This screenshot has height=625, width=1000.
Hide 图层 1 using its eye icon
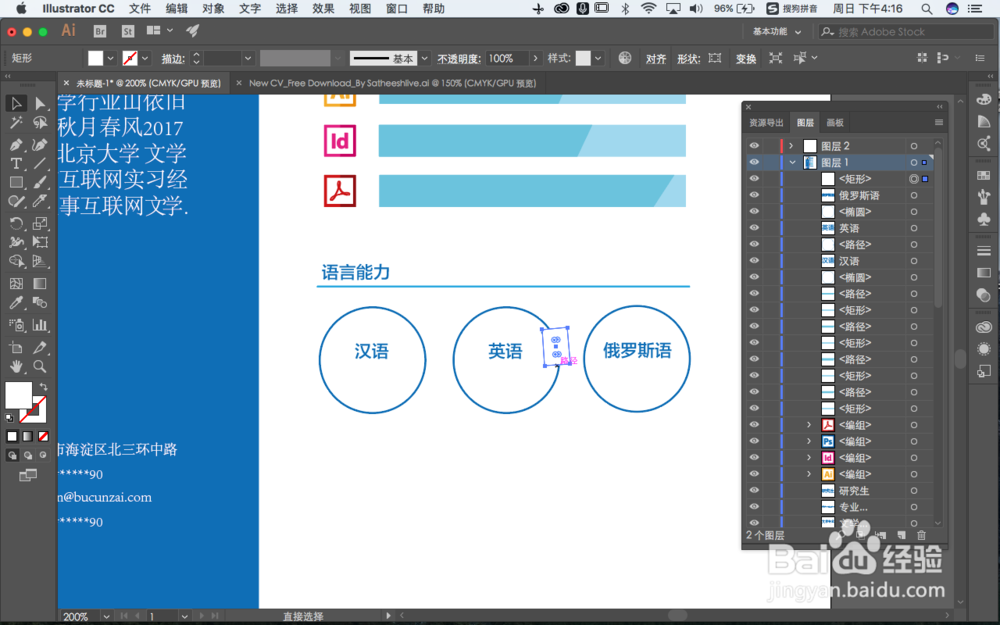coord(754,163)
